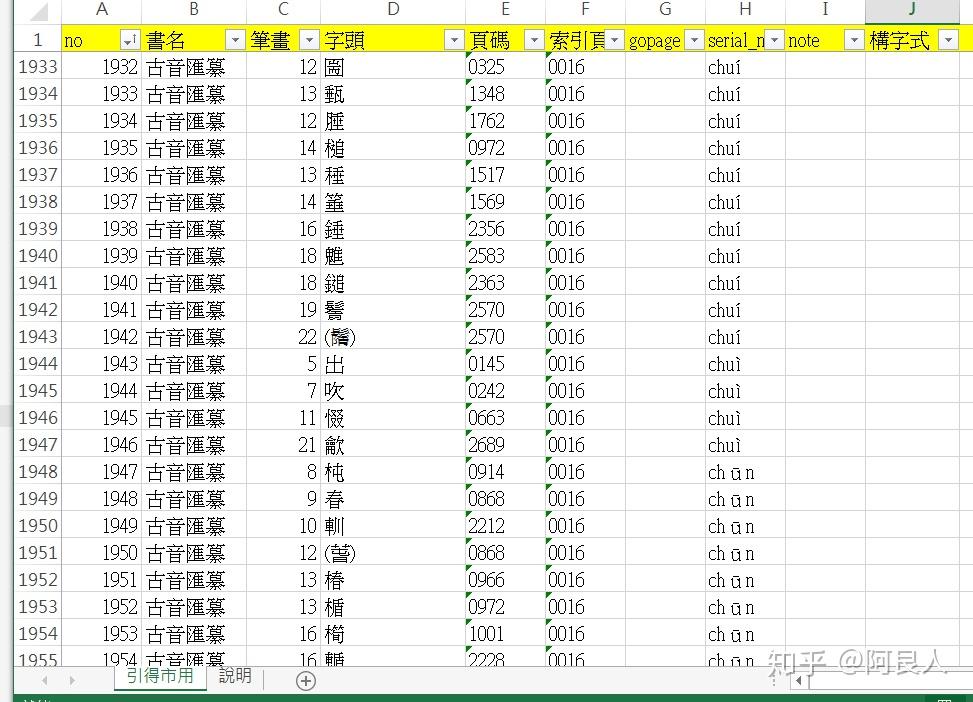Select row header 1940
This screenshot has height=702, width=973.
[x=38, y=255]
